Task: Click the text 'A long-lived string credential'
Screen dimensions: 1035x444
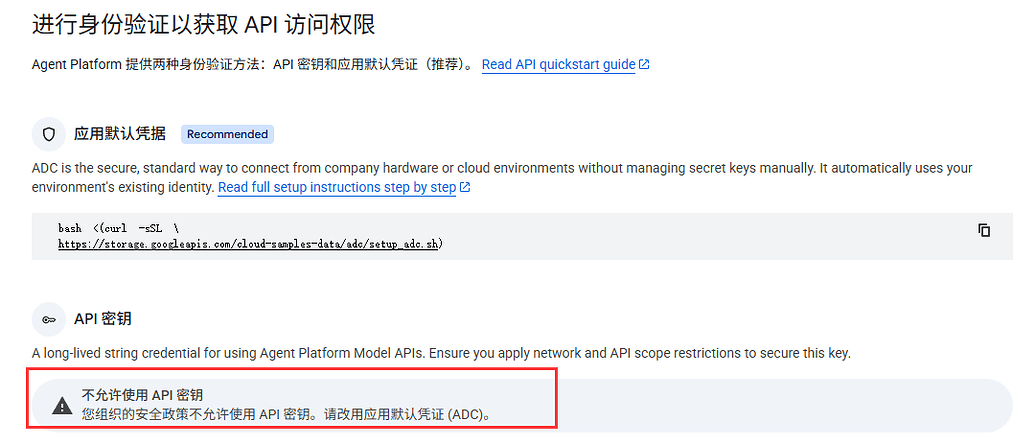Action: pos(111,353)
